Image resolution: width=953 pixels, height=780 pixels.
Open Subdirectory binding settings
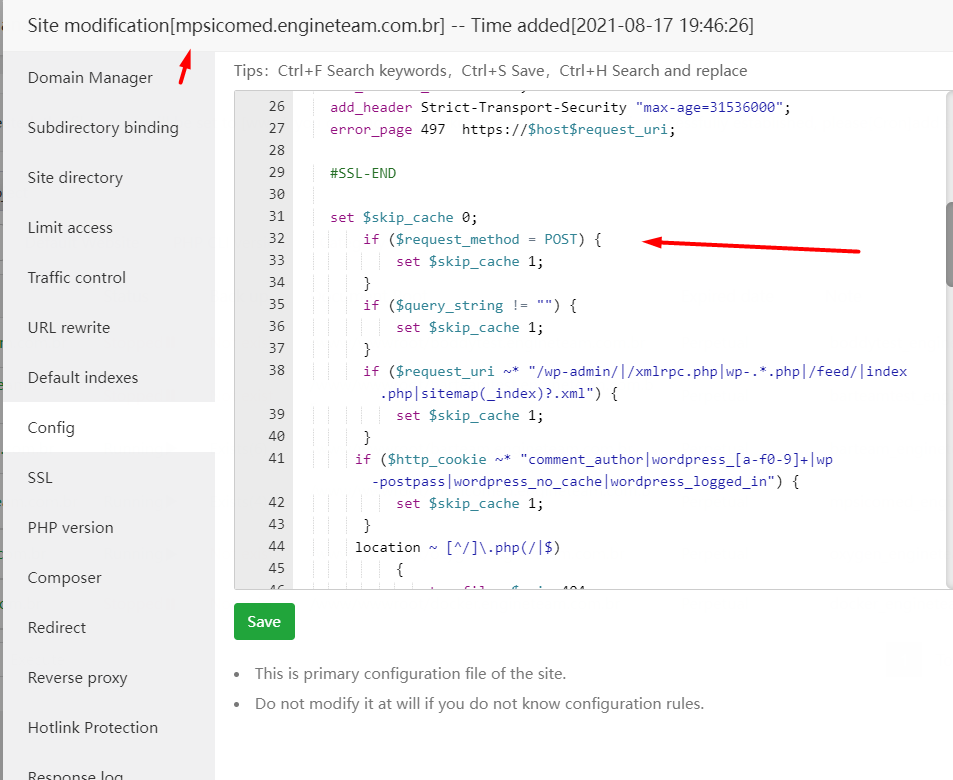click(x=103, y=128)
